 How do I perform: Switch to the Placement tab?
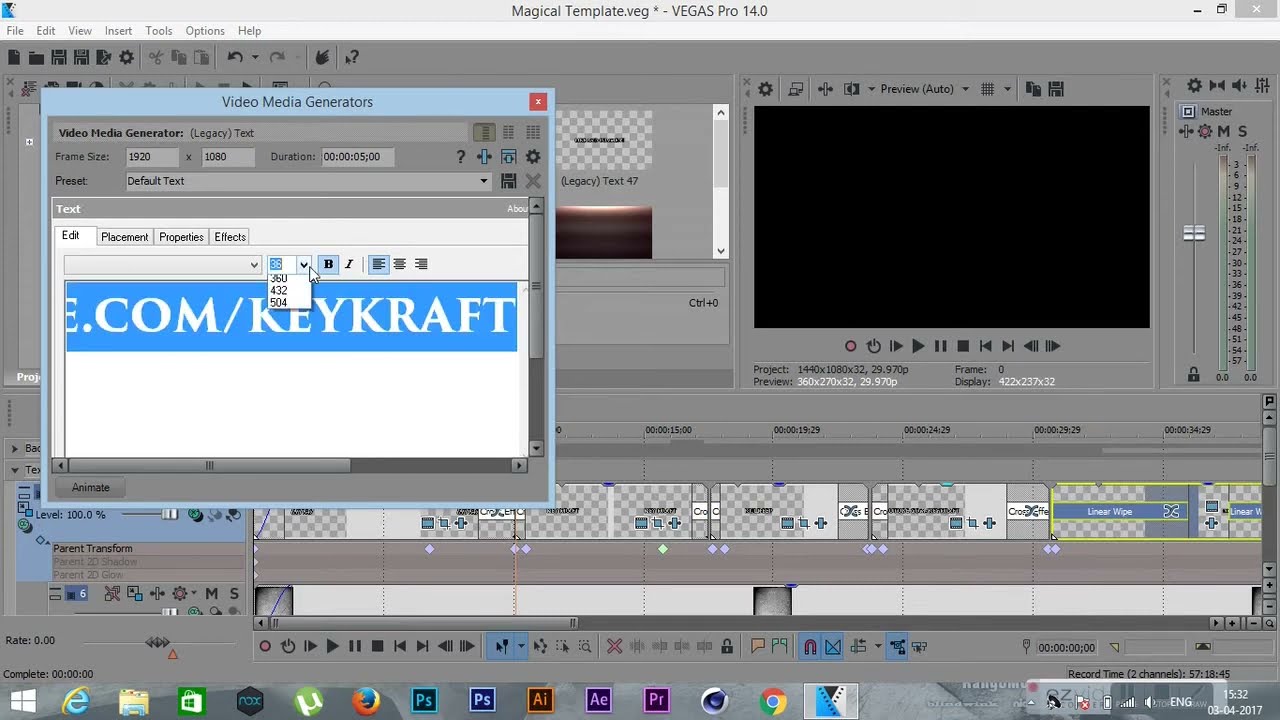tap(125, 237)
